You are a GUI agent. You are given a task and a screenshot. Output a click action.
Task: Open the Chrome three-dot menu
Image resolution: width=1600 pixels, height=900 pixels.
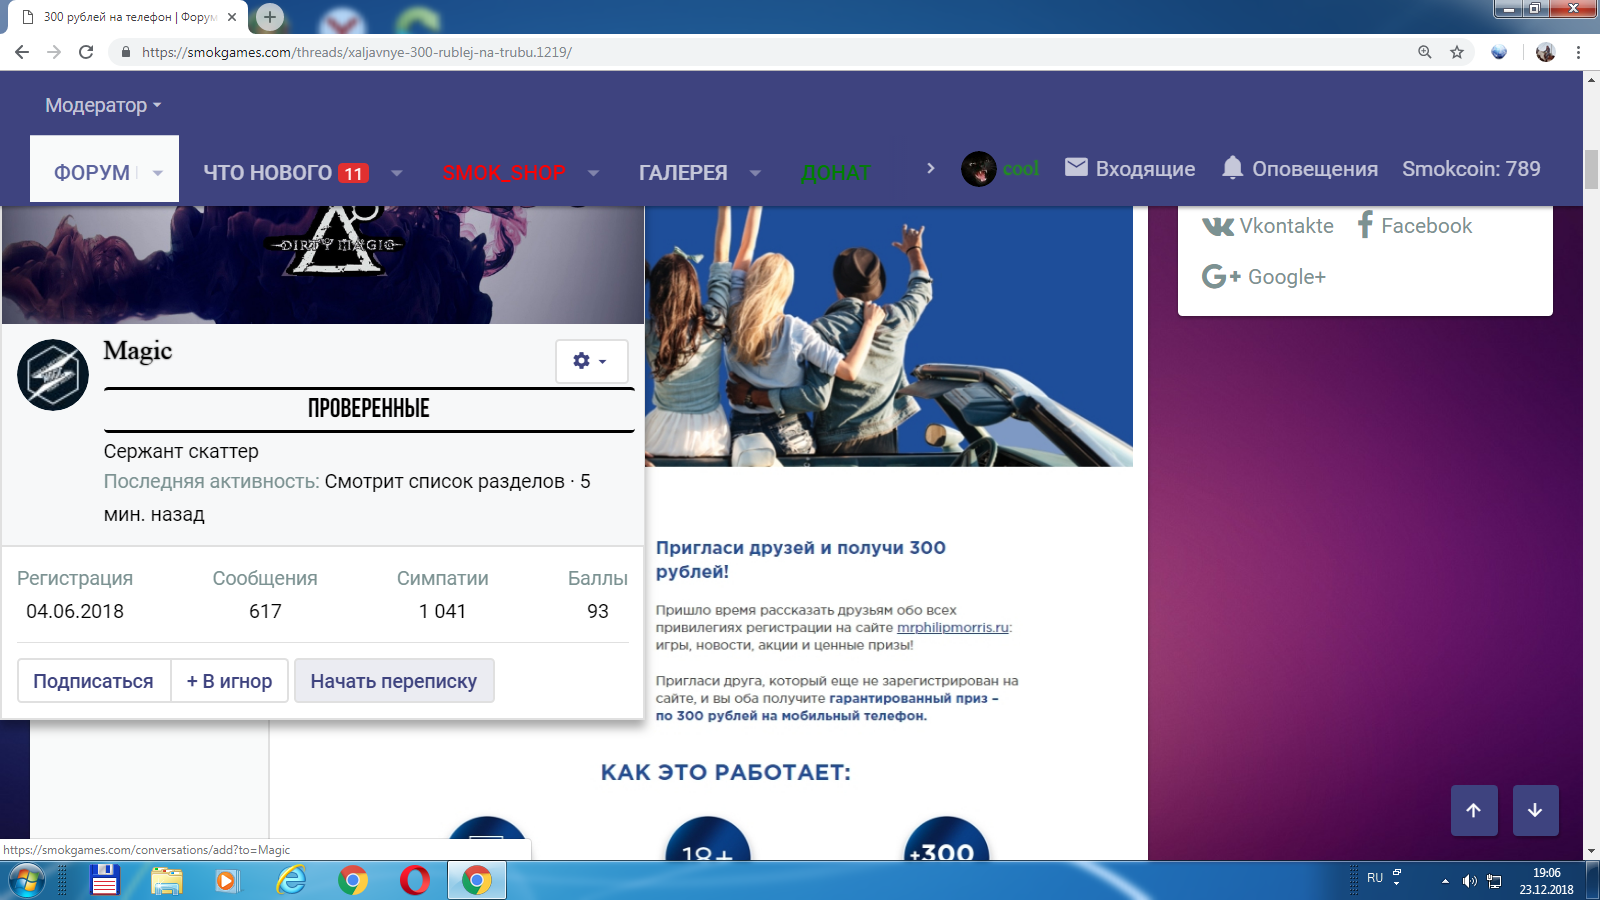(x=1579, y=52)
